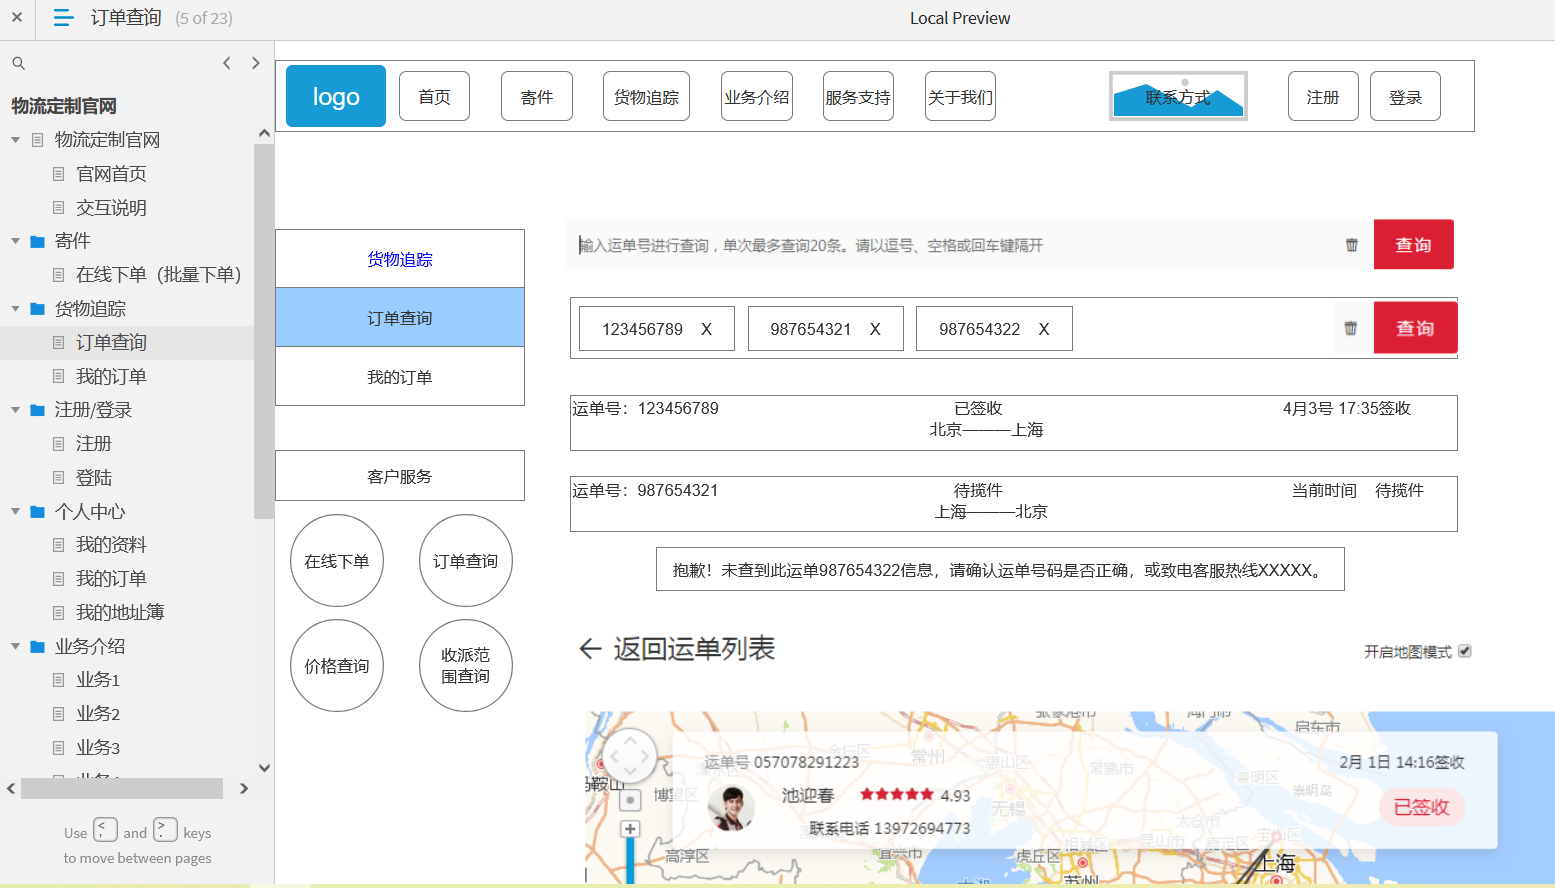Click the sidebar horizontal scrollbar
Image resolution: width=1555 pixels, height=888 pixels.
click(x=122, y=788)
